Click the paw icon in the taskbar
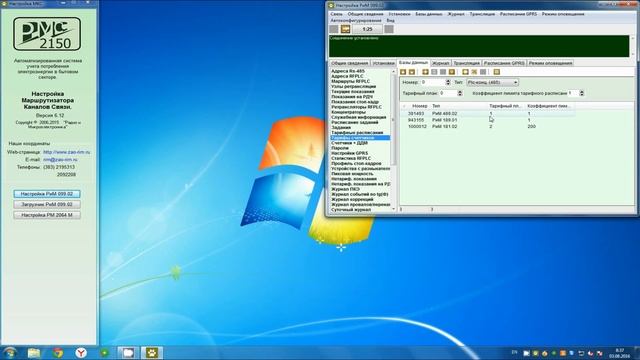This screenshot has height=360, width=640. coord(152,353)
